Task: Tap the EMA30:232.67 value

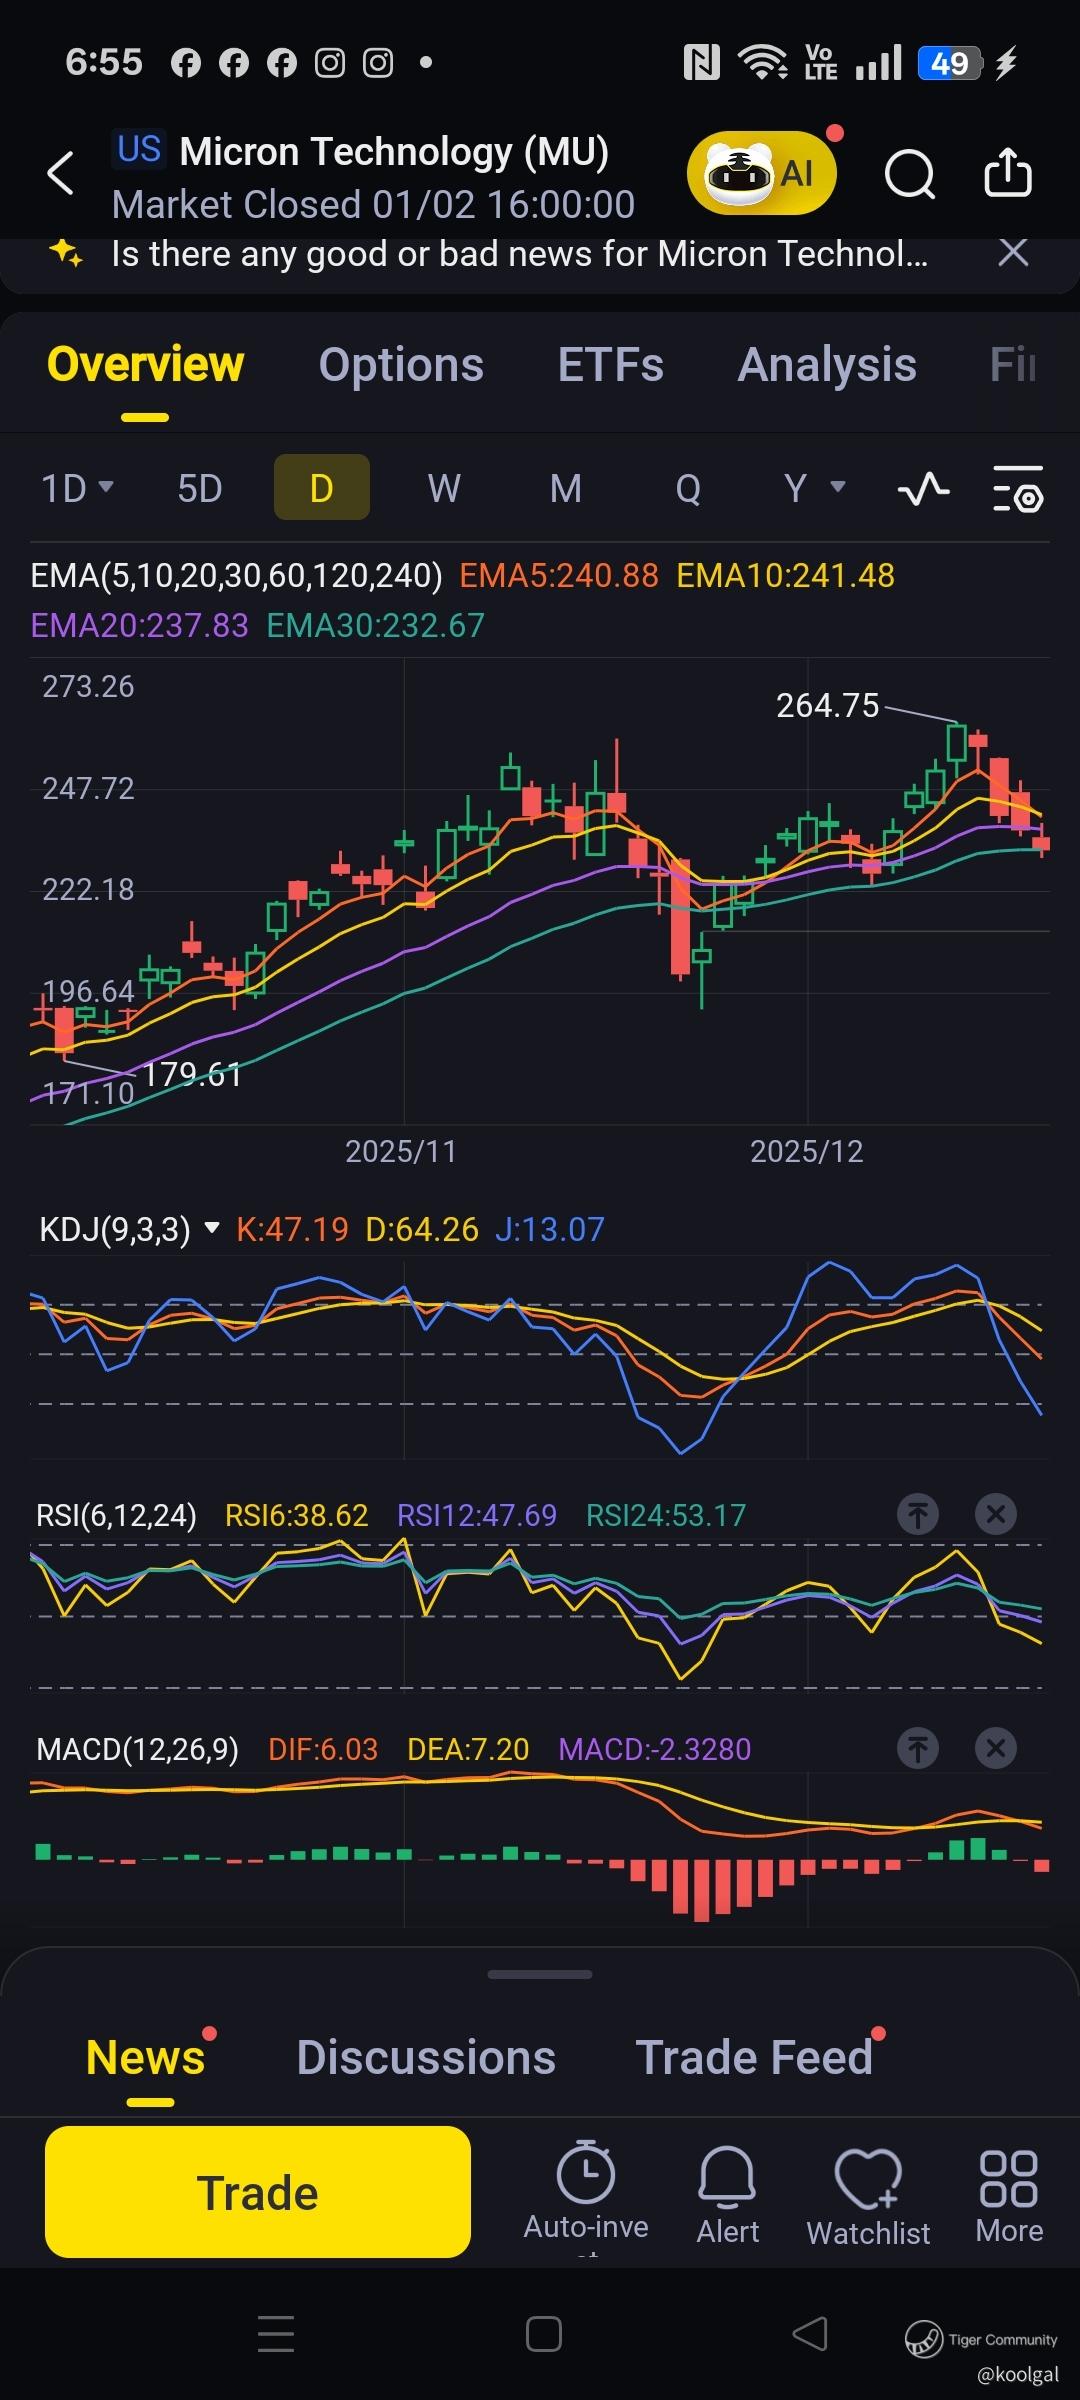Action: (x=375, y=625)
